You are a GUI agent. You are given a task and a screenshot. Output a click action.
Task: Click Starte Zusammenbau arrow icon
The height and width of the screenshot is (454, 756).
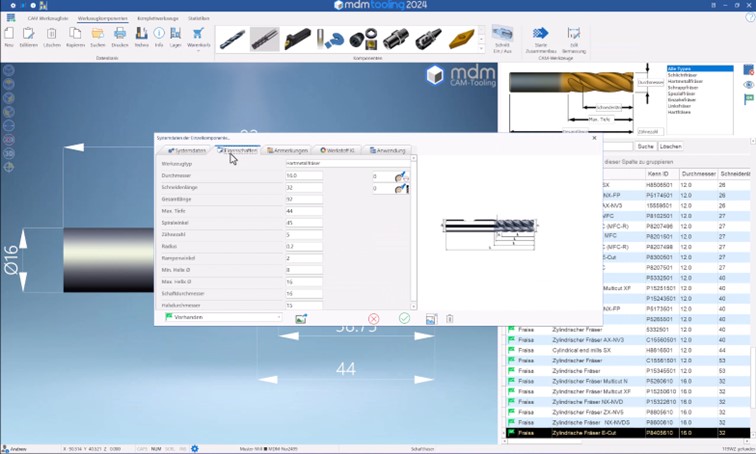540,33
